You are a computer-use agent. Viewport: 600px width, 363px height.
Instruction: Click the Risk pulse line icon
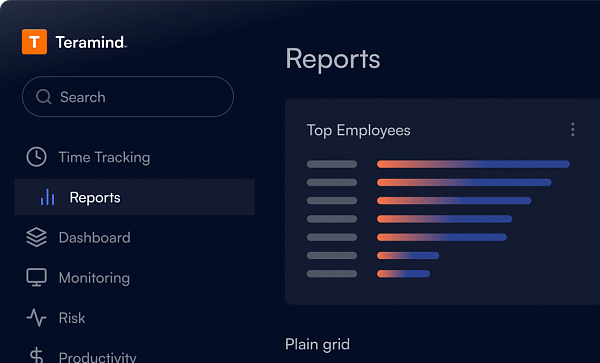point(36,317)
